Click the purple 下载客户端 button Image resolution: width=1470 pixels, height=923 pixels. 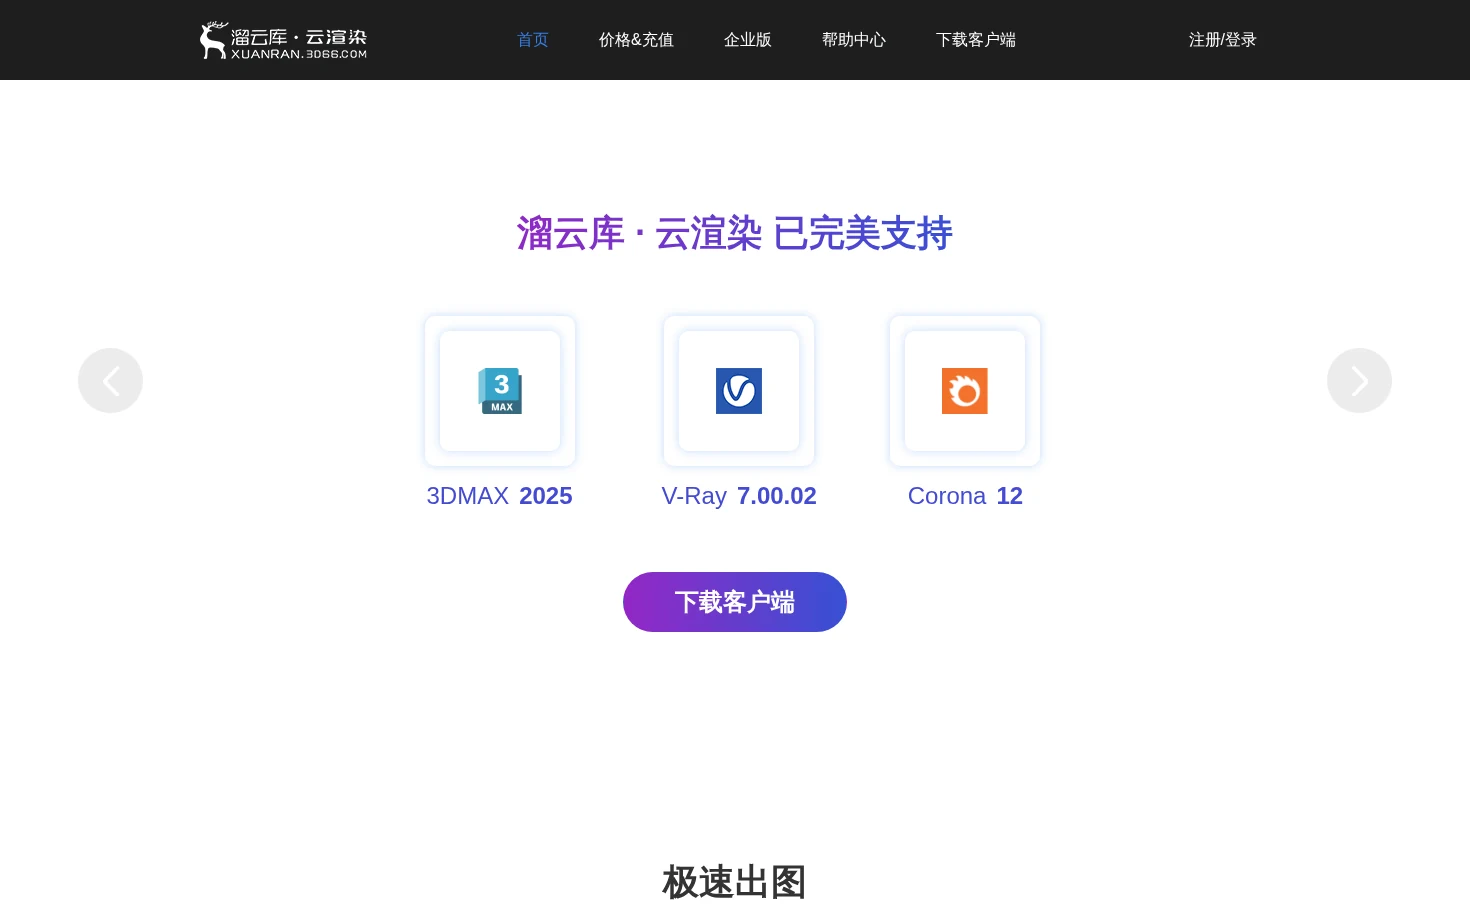point(735,602)
